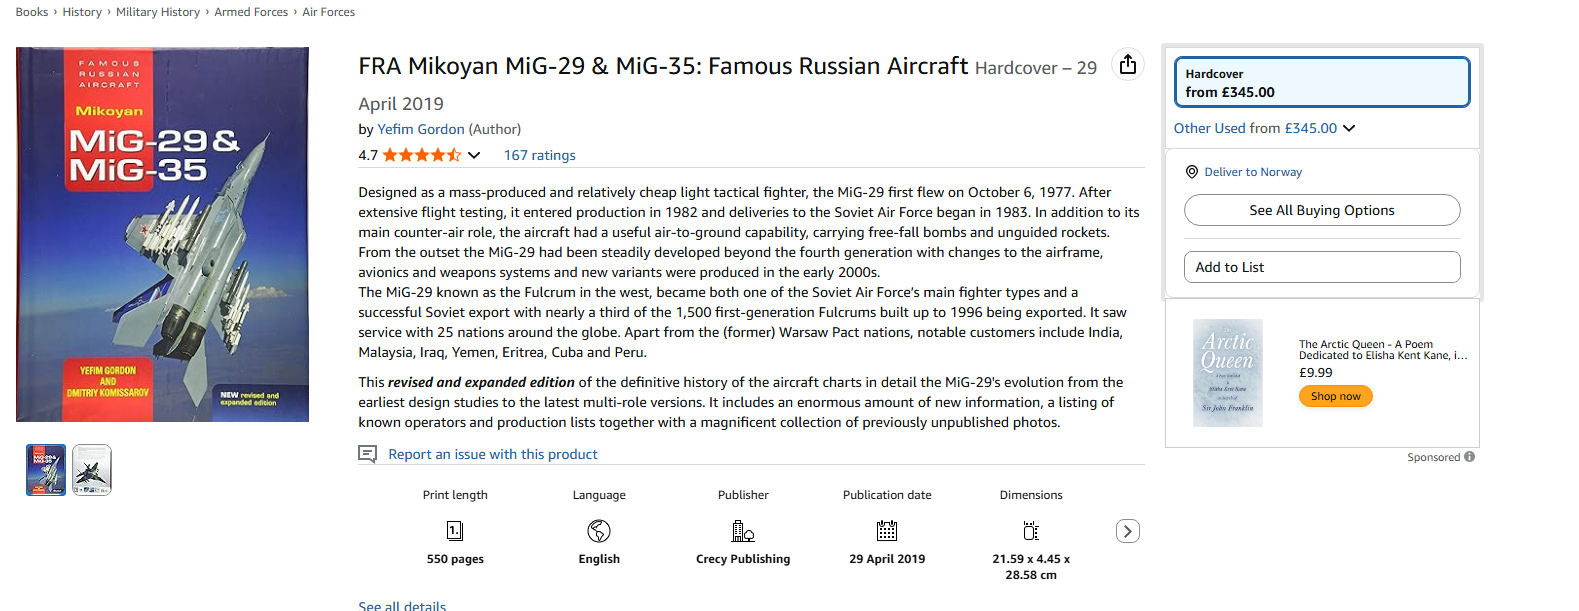
Task: Click the Dimensions icon
Action: click(x=1031, y=531)
